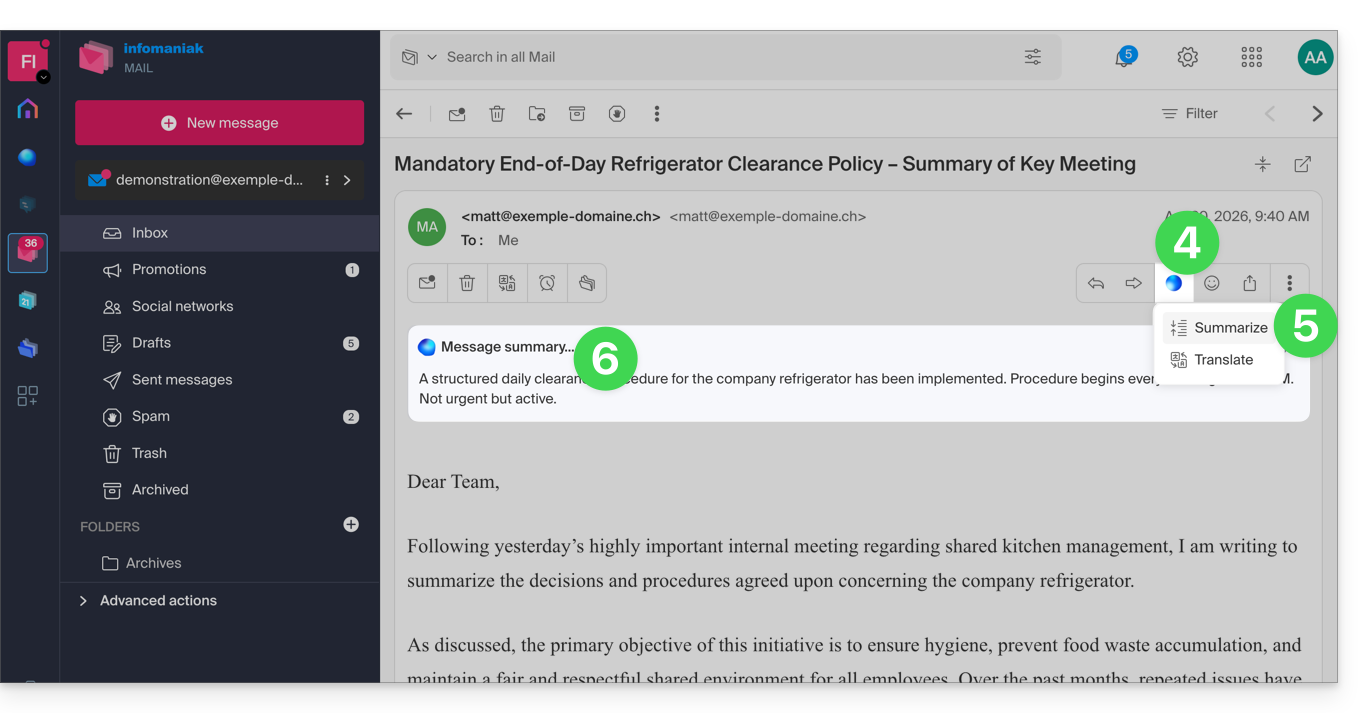Click the snooze alarm clock icon
The image size is (1368, 713).
click(x=547, y=283)
